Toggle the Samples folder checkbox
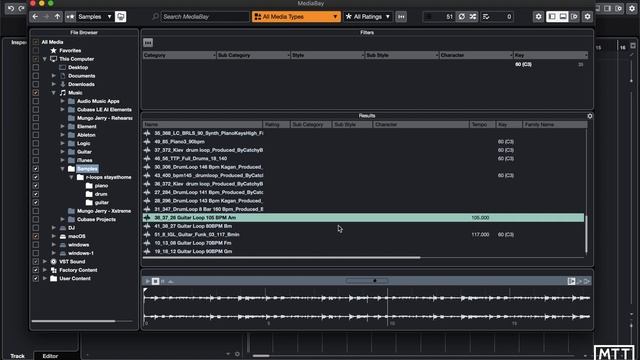 pyautogui.click(x=36, y=169)
